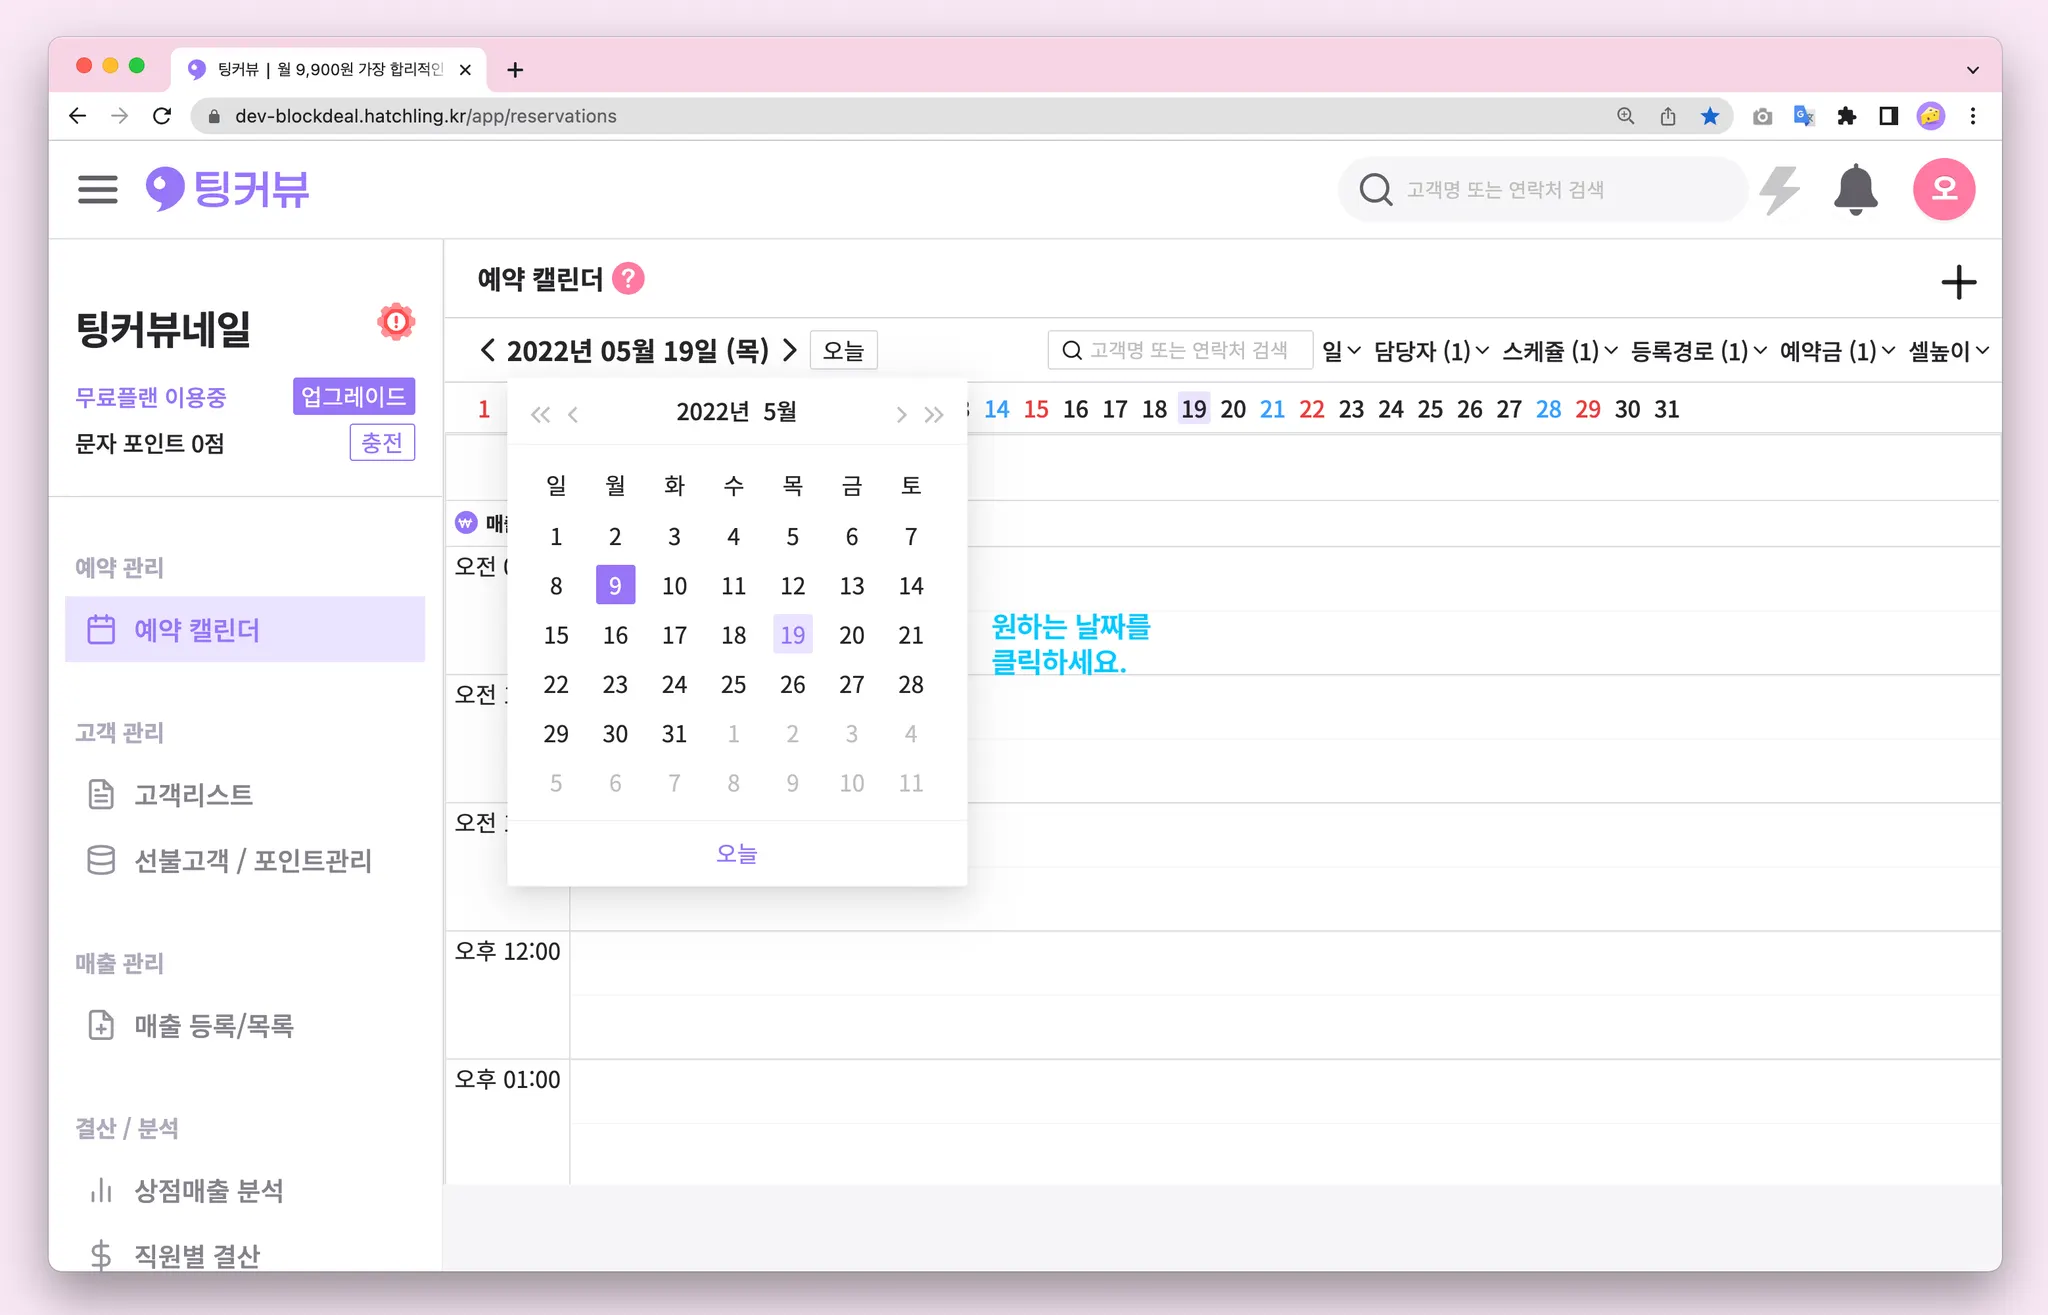Expand the 스케쥴 (1) filter dropdown
Image resolution: width=2048 pixels, height=1315 pixels.
1559,351
